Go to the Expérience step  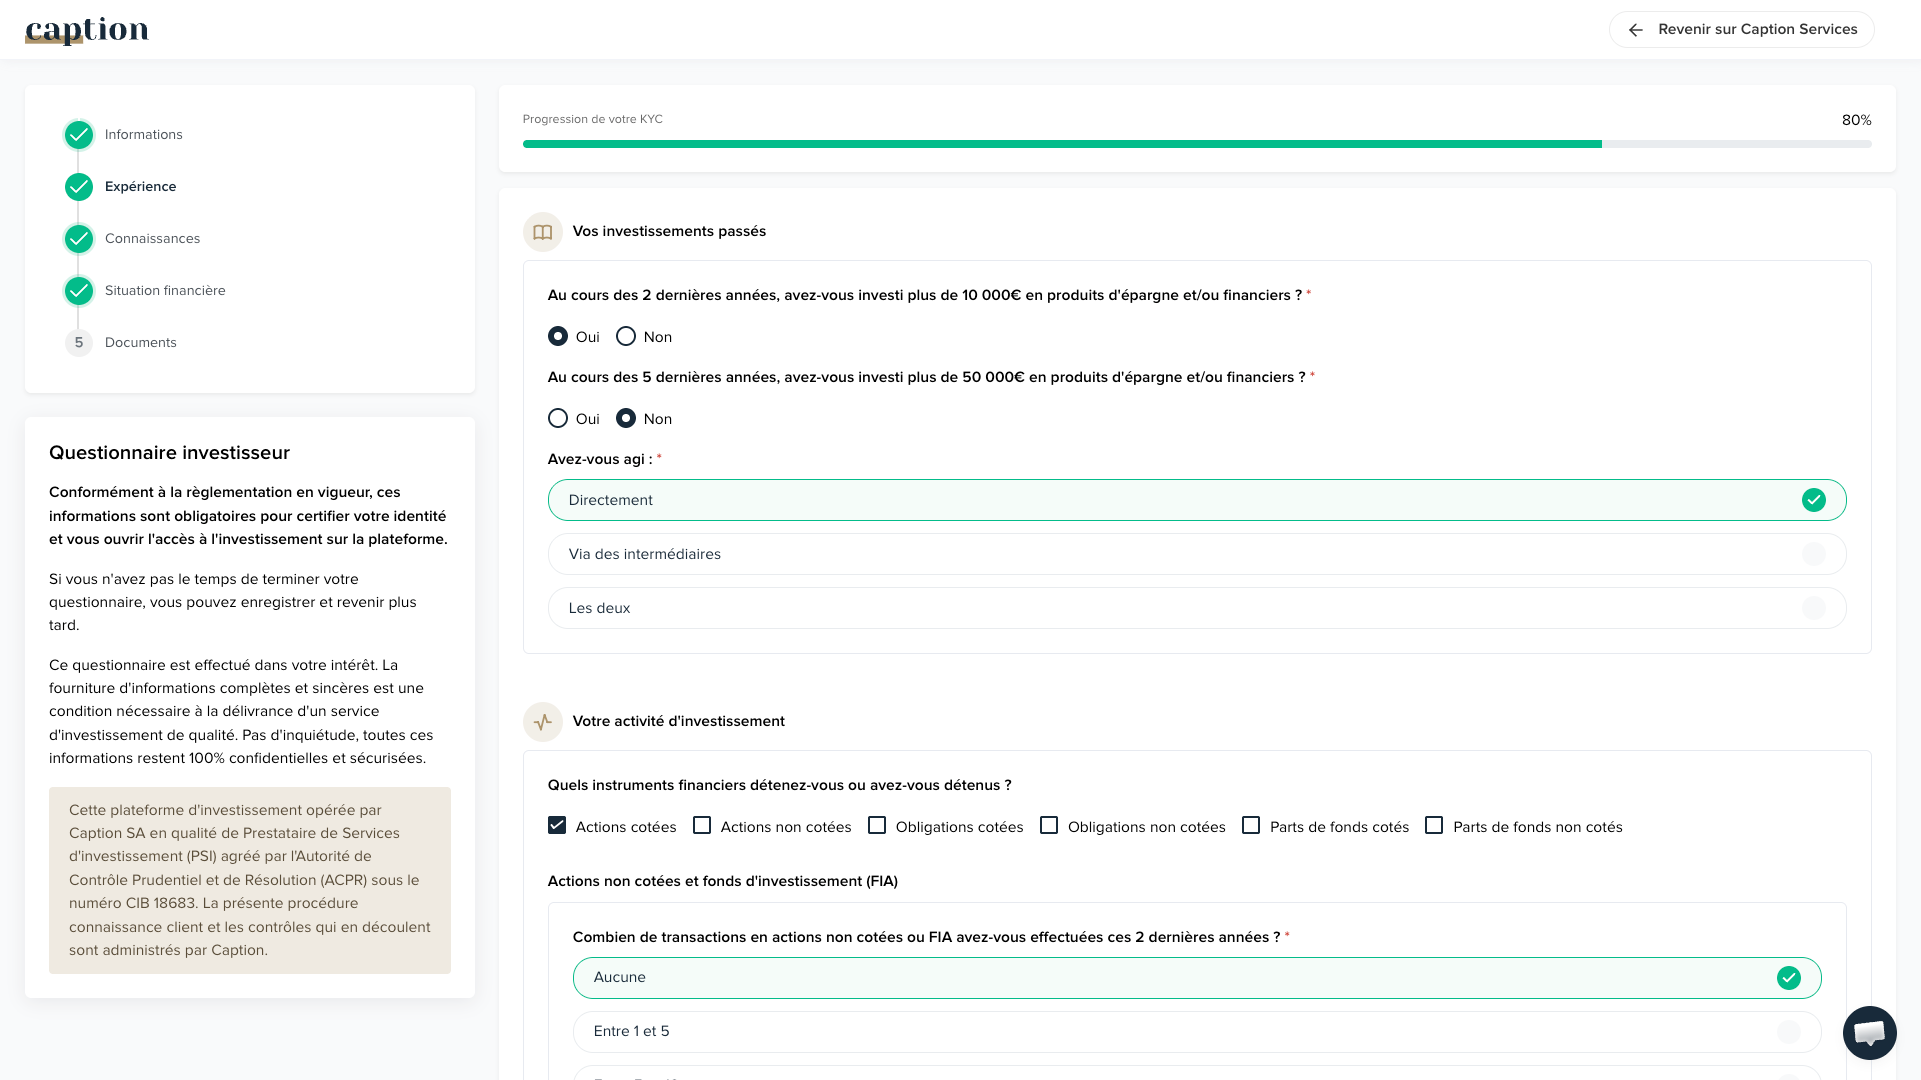[140, 187]
